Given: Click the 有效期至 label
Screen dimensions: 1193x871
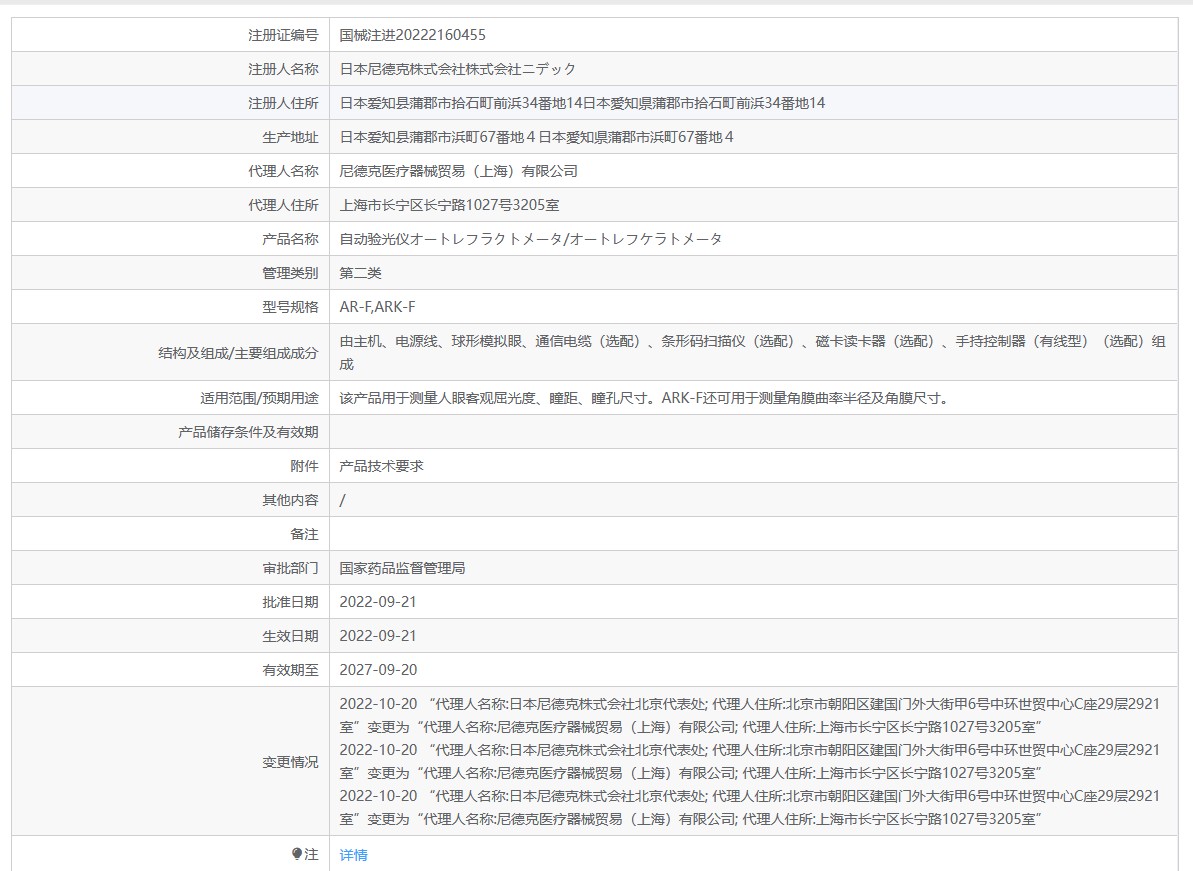Looking at the screenshot, I should point(290,670).
